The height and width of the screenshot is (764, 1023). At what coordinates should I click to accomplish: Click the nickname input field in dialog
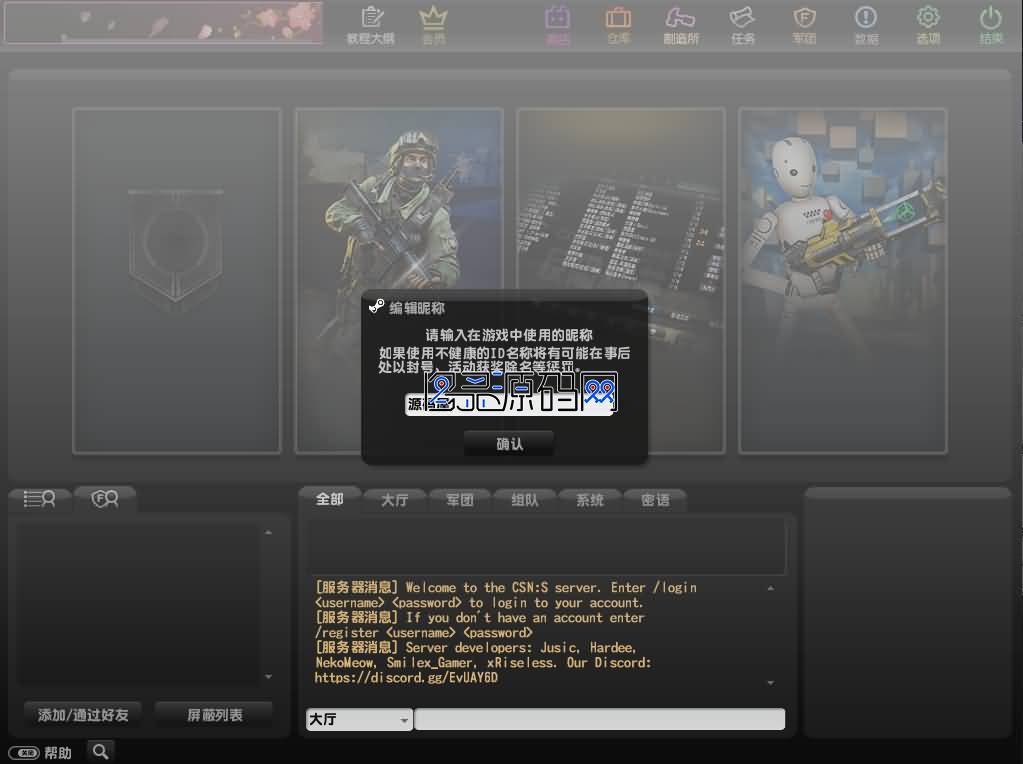click(509, 404)
